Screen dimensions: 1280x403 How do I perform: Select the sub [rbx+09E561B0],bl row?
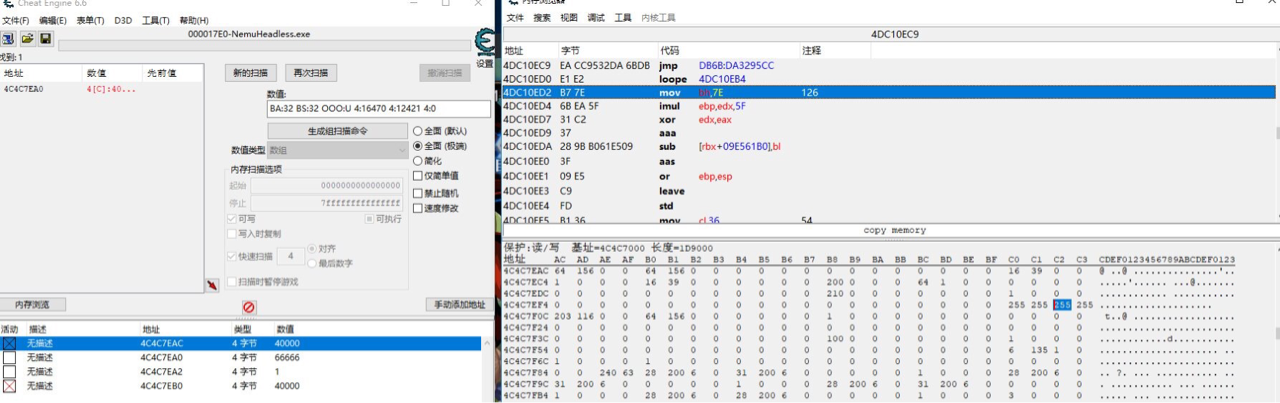click(x=889, y=146)
